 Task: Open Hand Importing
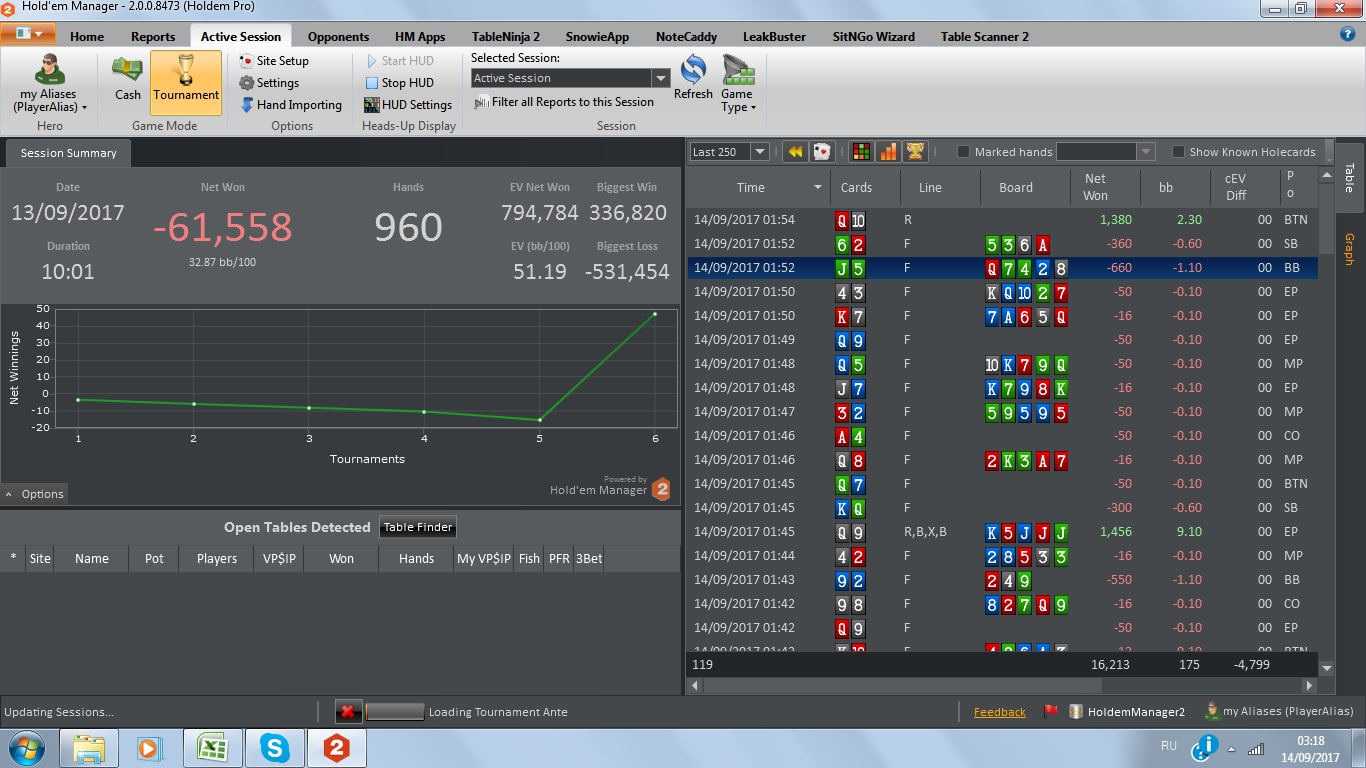click(291, 105)
